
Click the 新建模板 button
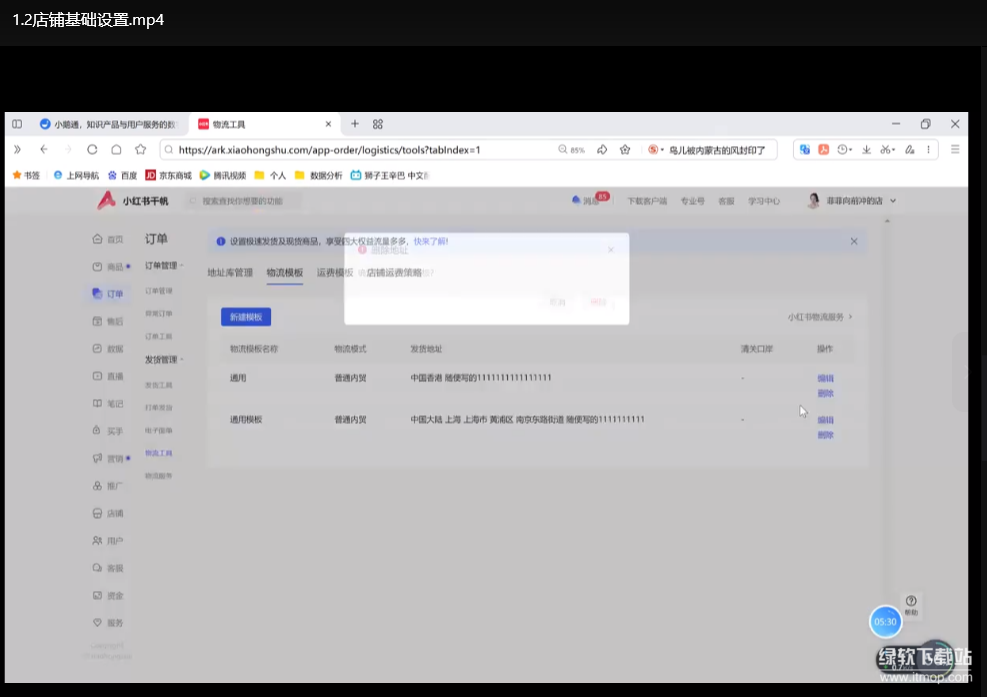pyautogui.click(x=245, y=317)
